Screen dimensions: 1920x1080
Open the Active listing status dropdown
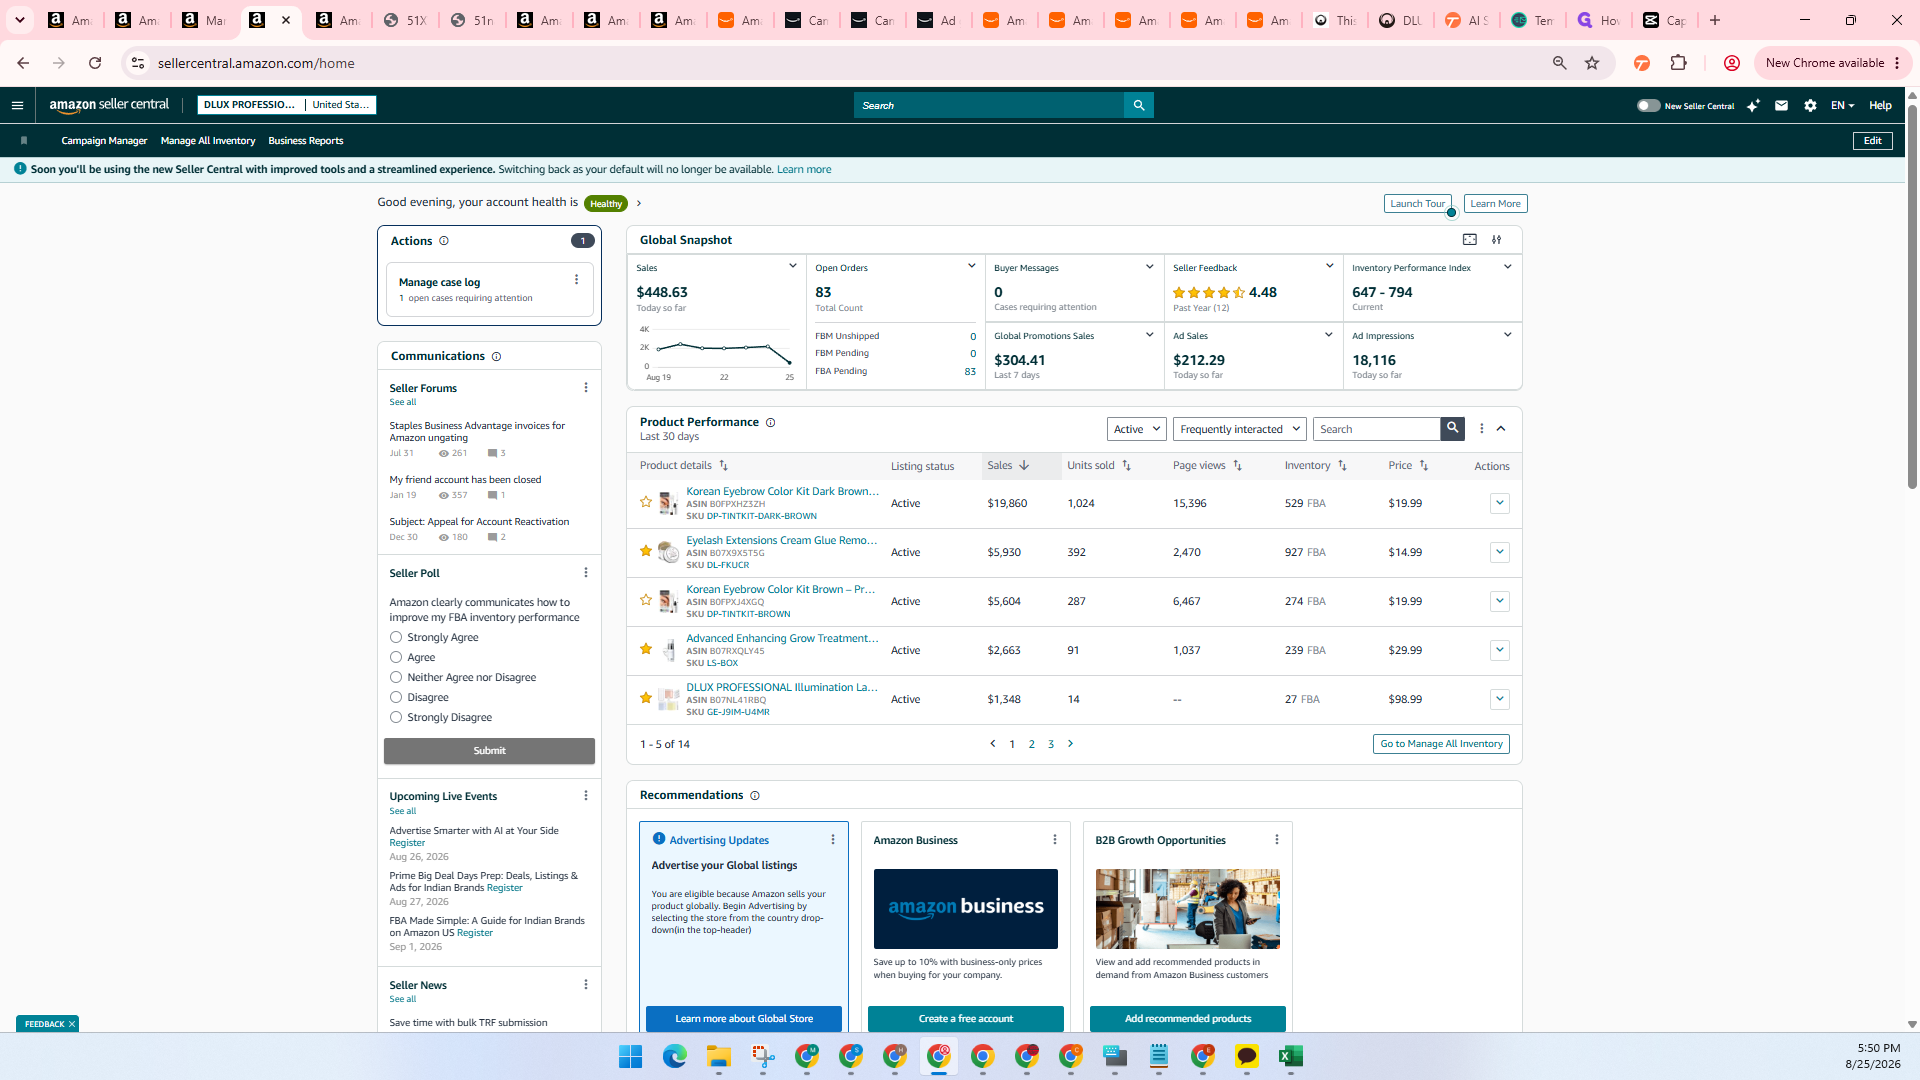point(1137,429)
